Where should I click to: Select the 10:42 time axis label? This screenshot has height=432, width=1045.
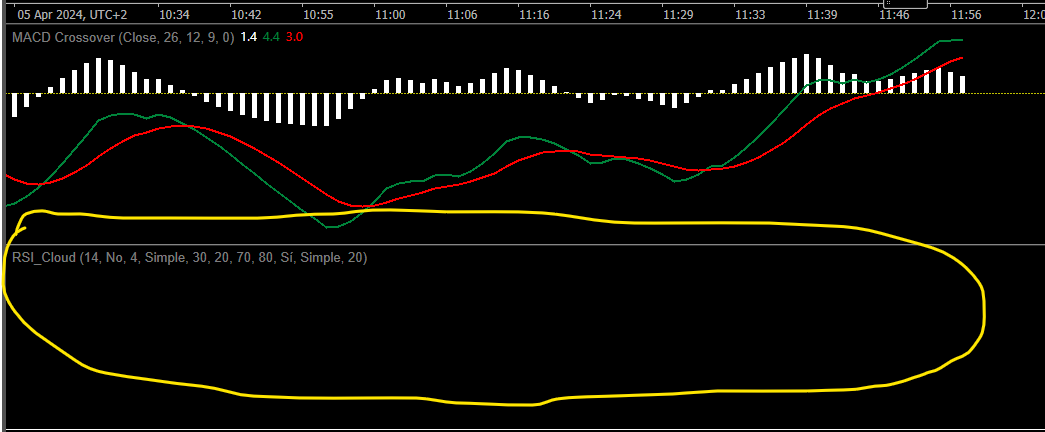[247, 14]
